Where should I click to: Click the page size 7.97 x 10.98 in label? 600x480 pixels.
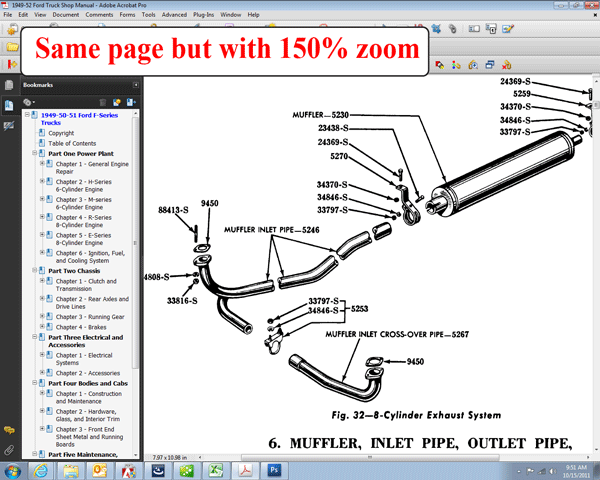point(170,457)
